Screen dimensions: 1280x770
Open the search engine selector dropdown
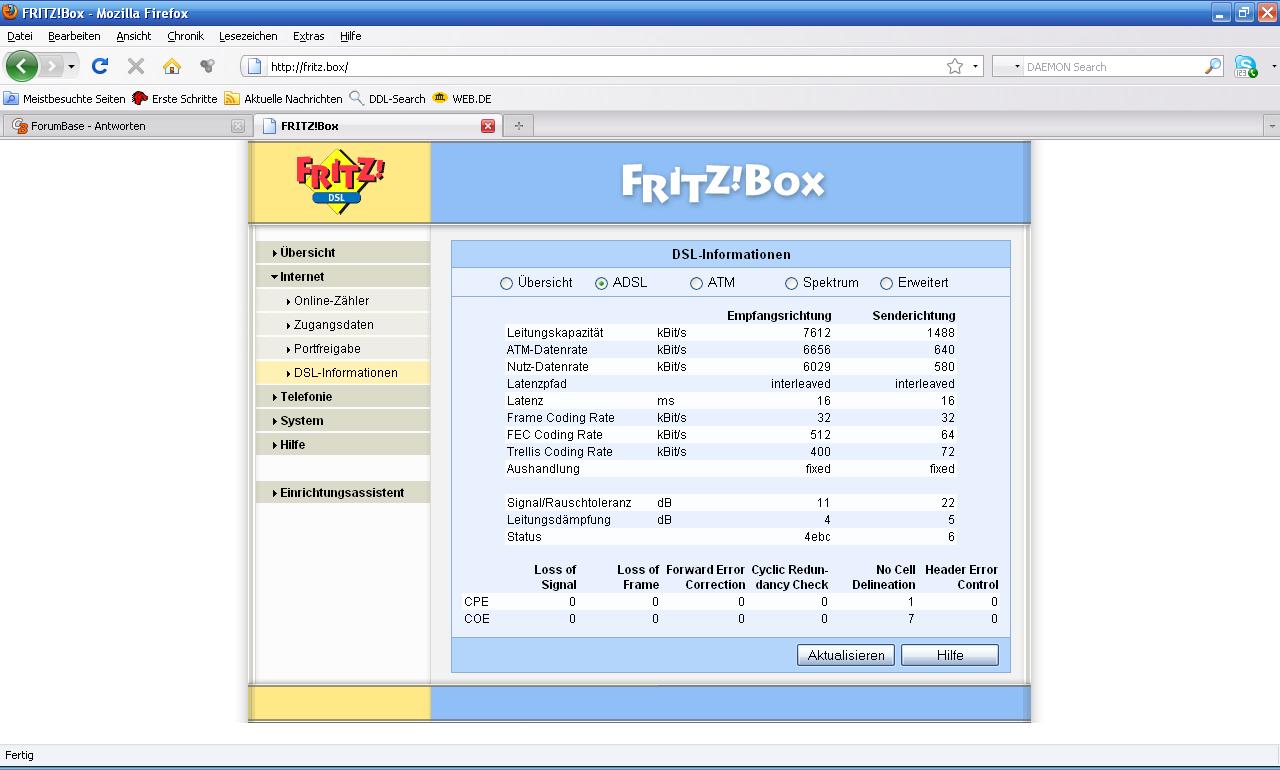pyautogui.click(x=1018, y=67)
